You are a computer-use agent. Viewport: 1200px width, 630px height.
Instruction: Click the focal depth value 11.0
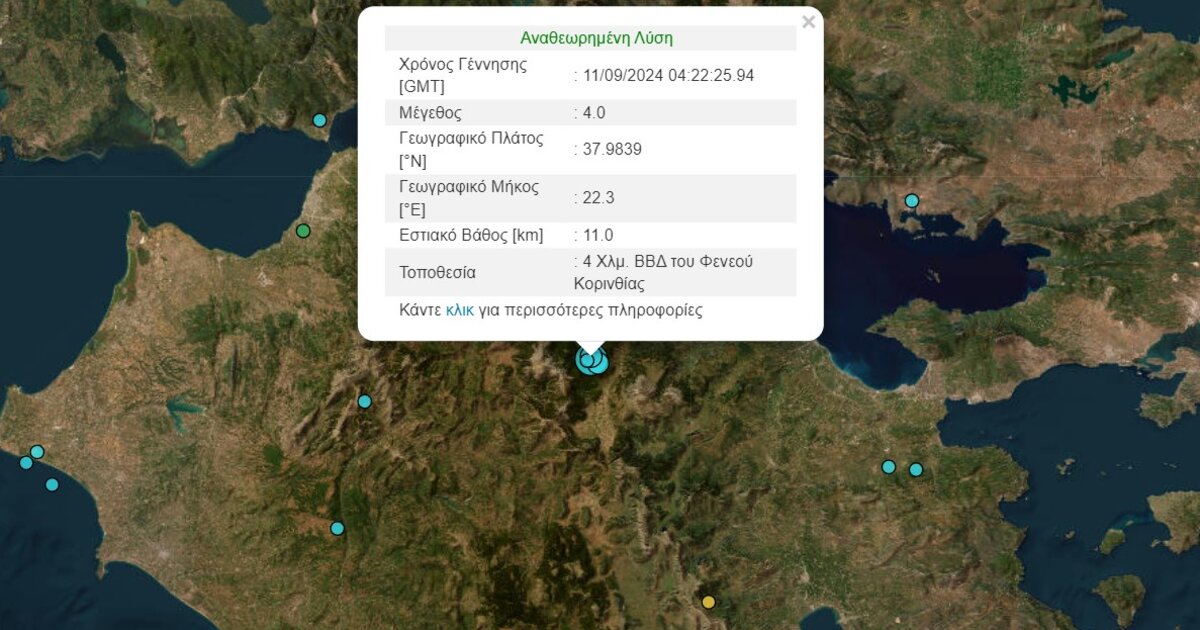tap(599, 236)
